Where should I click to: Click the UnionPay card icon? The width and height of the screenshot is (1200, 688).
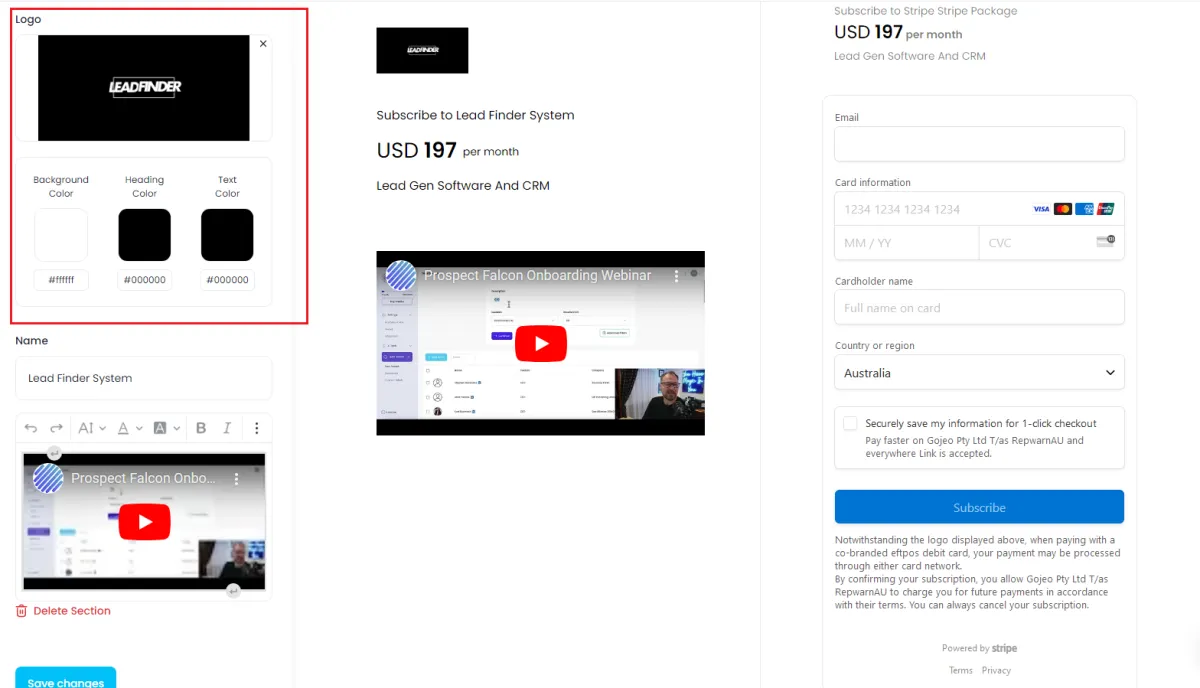(1105, 209)
